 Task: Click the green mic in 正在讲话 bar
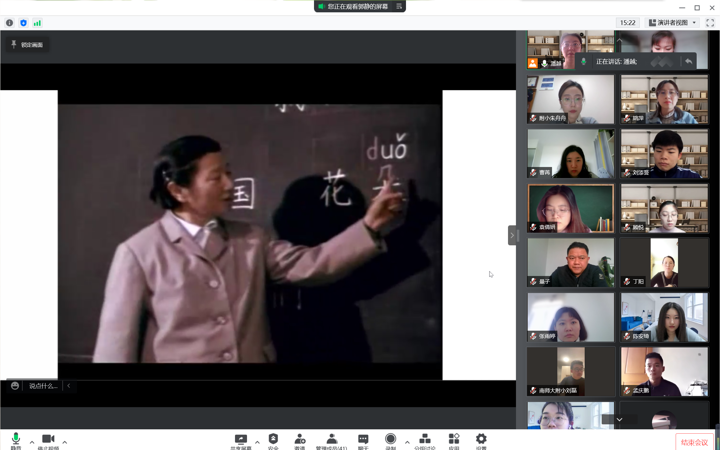(584, 61)
